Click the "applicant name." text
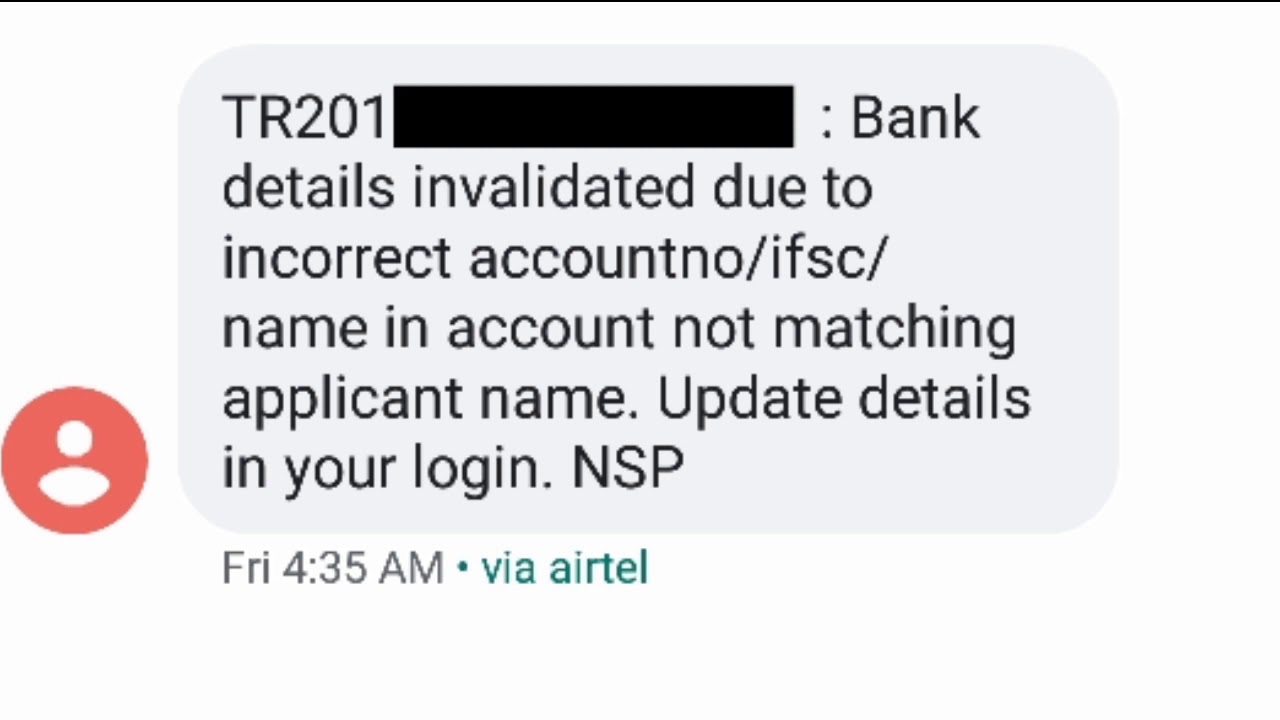Viewport: 1280px width, 720px height. pyautogui.click(x=430, y=398)
